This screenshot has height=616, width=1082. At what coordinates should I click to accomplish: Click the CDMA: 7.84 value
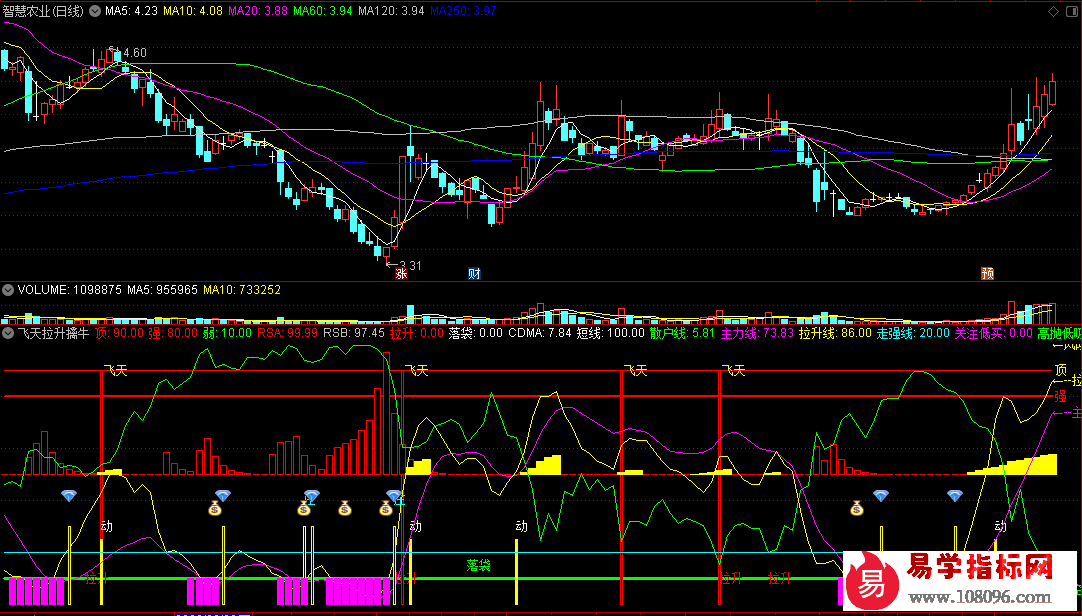tap(540, 334)
